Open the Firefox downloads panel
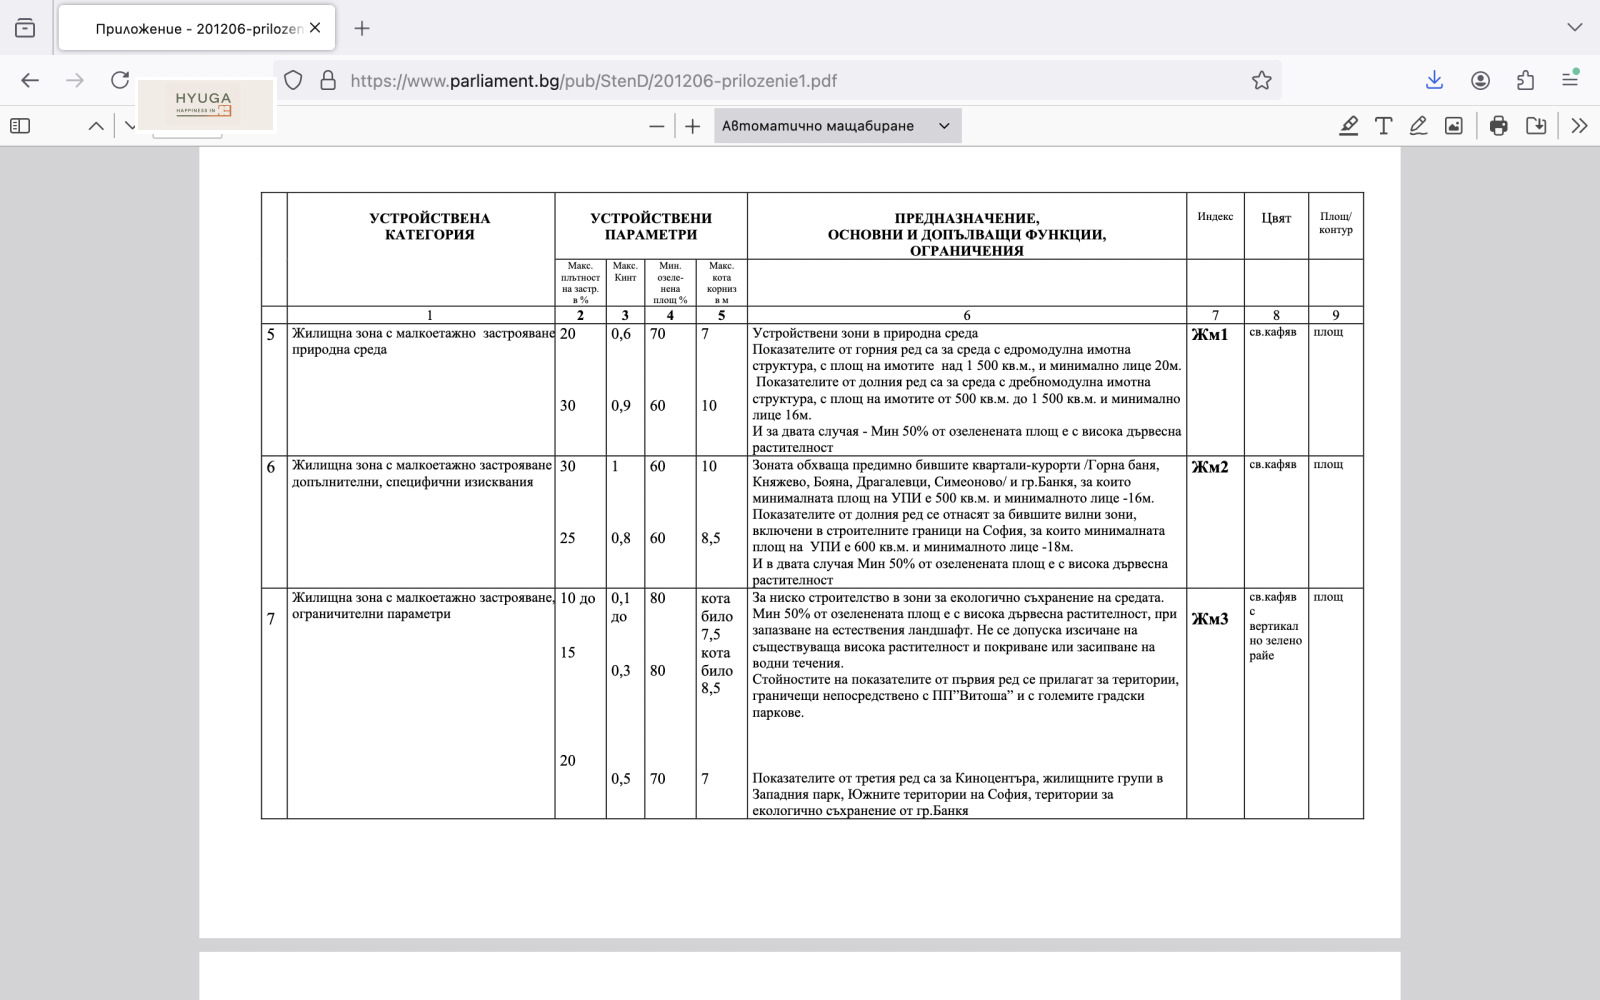The height and width of the screenshot is (1000, 1600). 1434,81
